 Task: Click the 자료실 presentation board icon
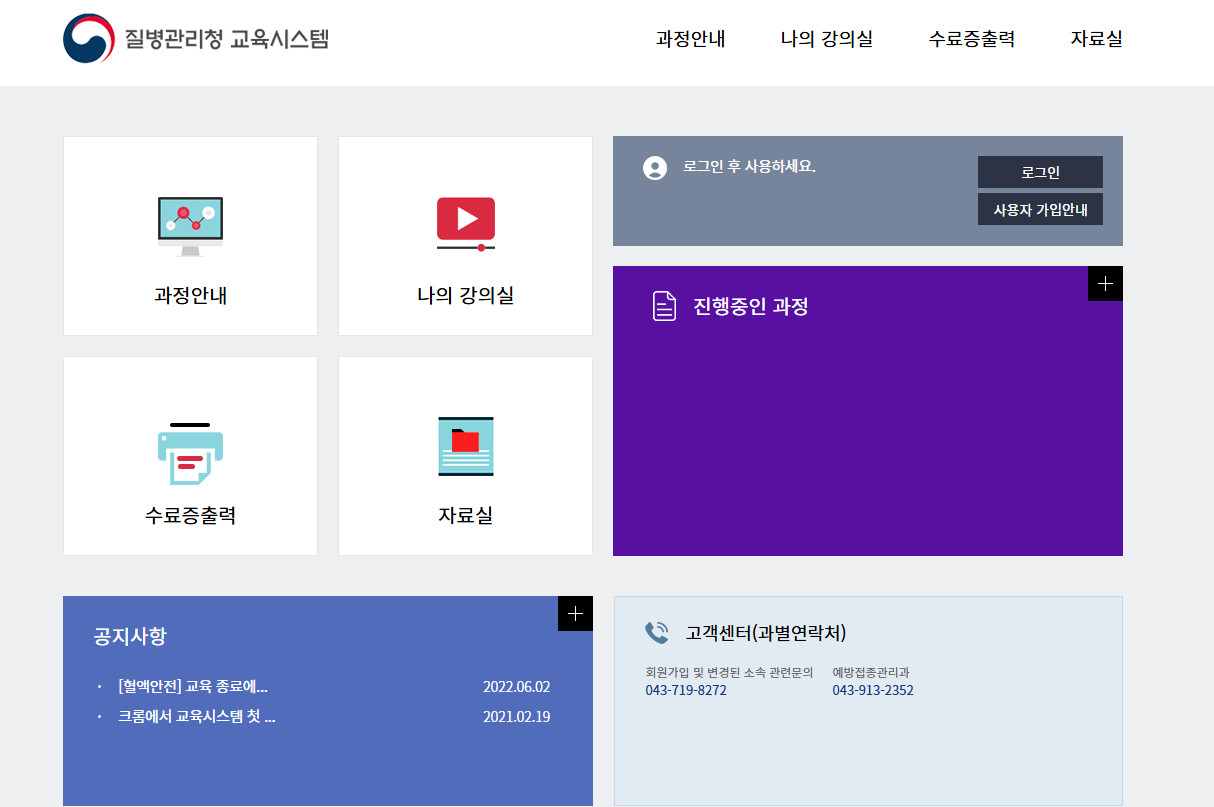click(465, 445)
